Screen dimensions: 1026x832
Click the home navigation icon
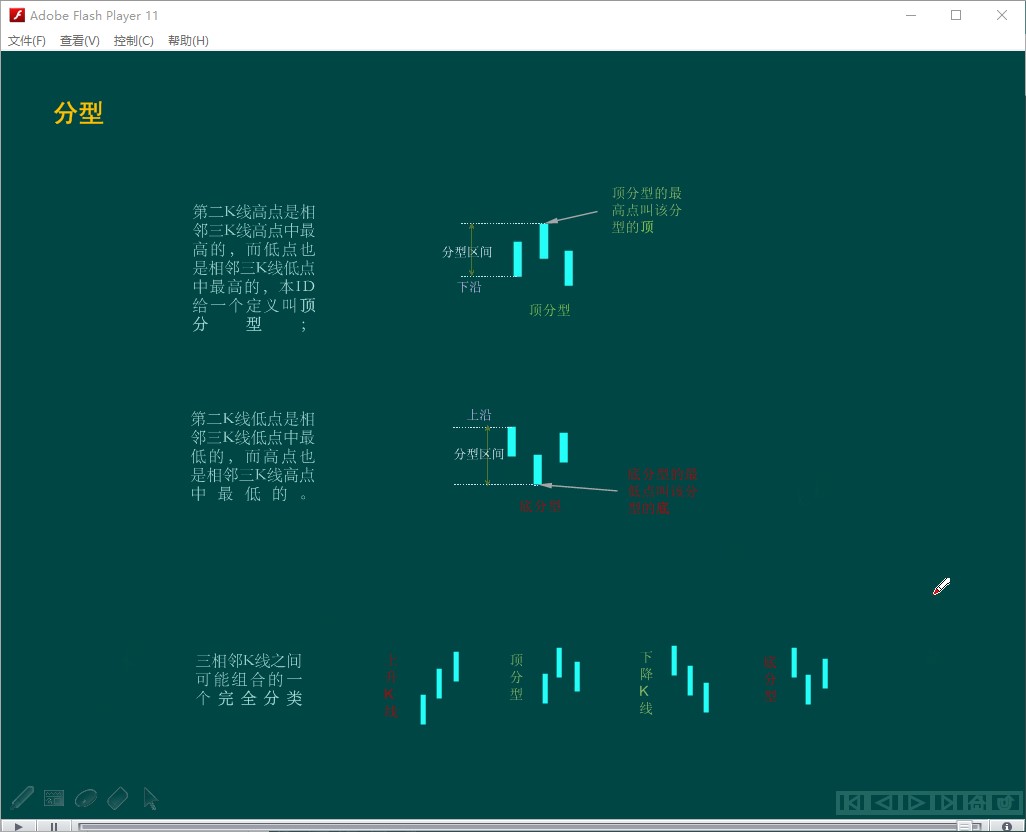(x=977, y=802)
